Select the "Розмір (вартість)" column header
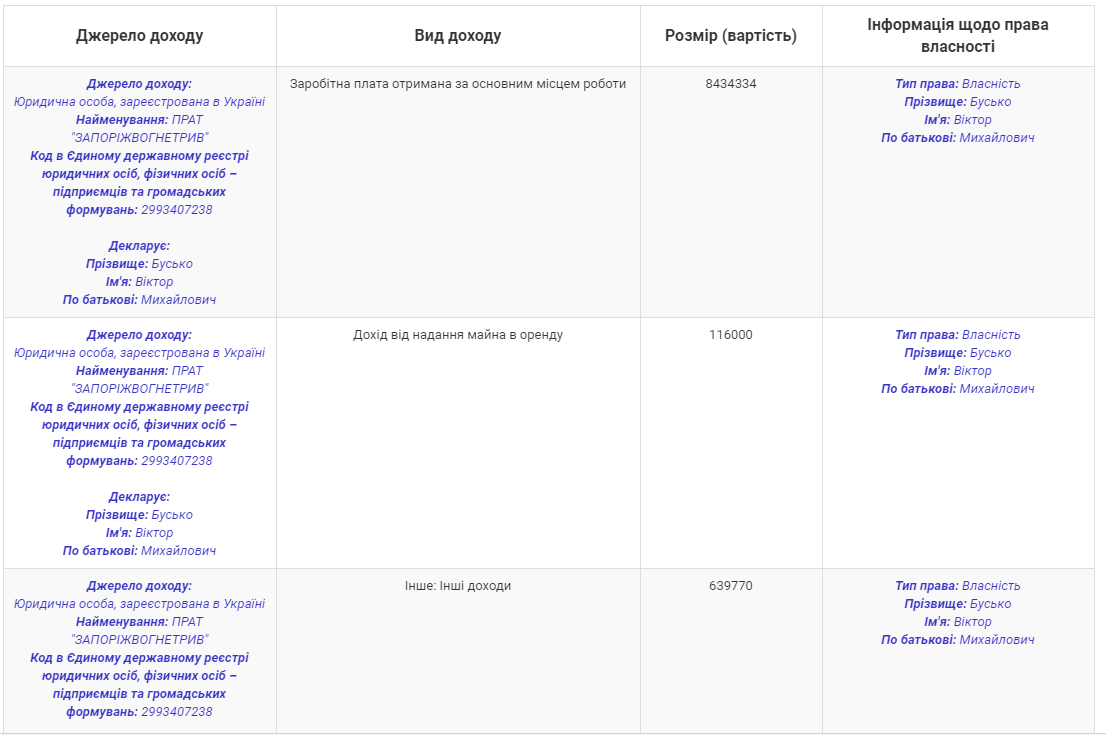Viewport: 1106px width, 735px height. pyautogui.click(x=731, y=36)
